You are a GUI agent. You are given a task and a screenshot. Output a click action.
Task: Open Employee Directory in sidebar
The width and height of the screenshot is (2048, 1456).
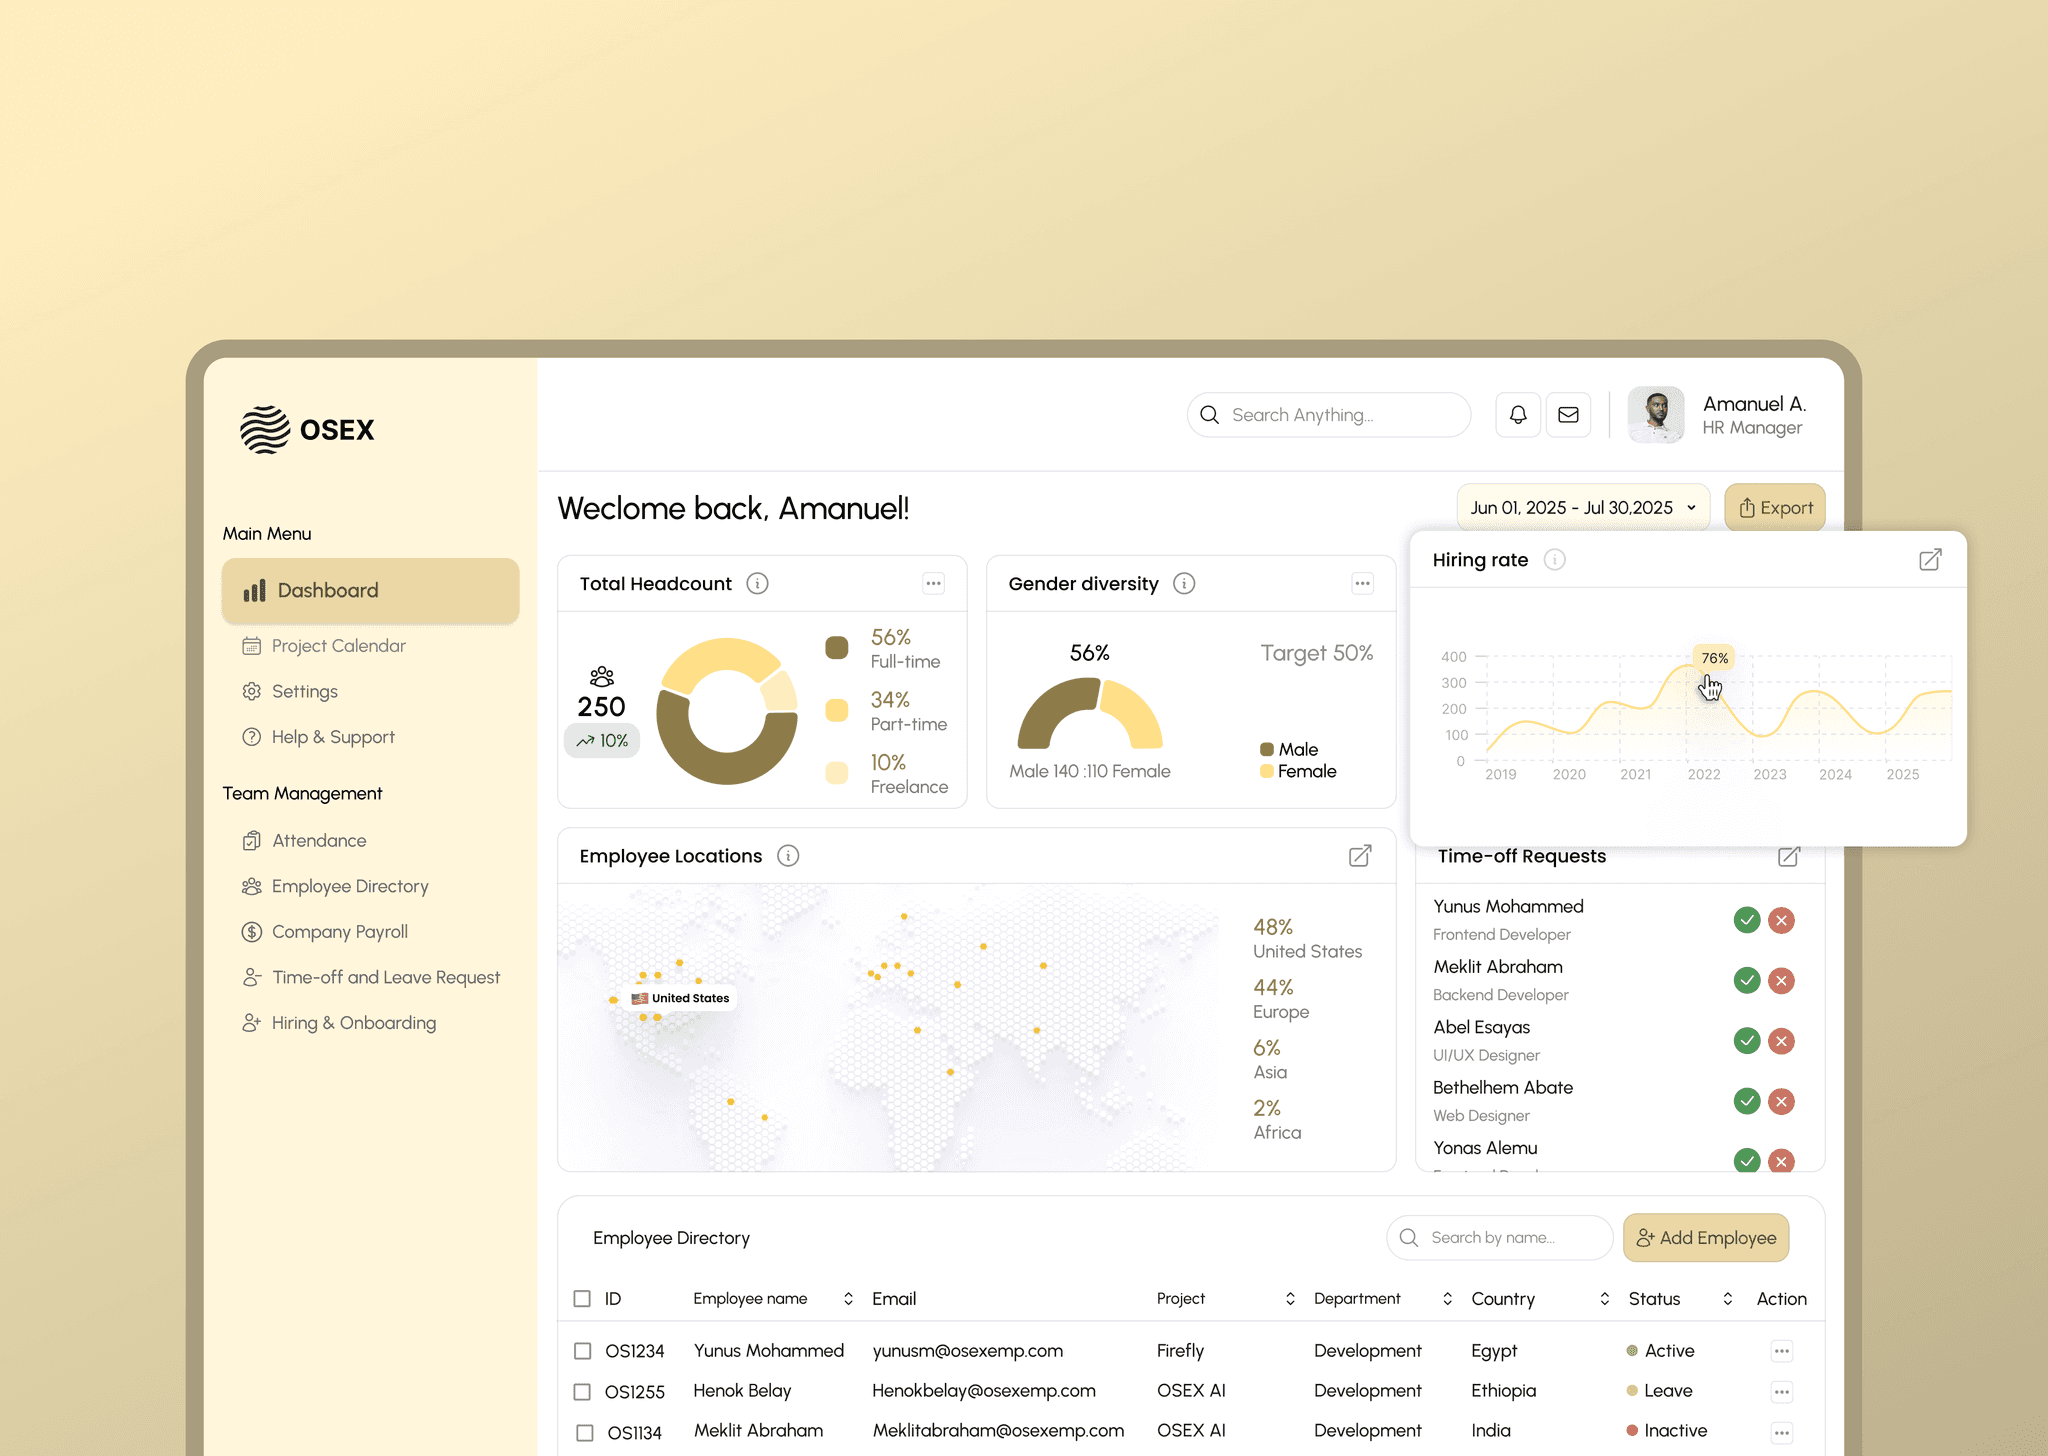[x=349, y=886]
